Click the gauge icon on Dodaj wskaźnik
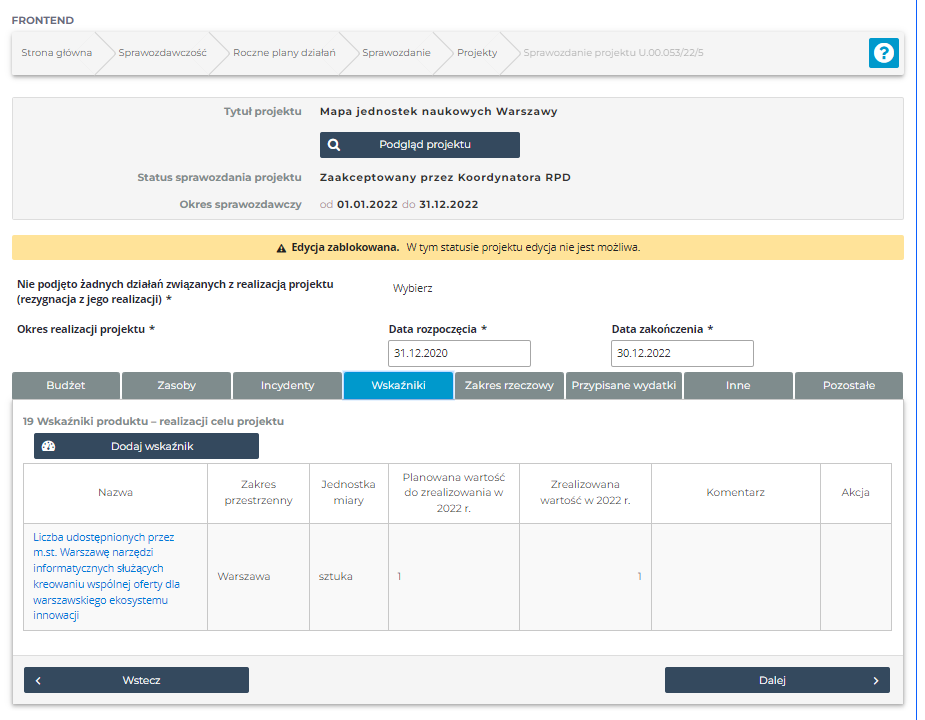This screenshot has width=925, height=720. coord(48,446)
